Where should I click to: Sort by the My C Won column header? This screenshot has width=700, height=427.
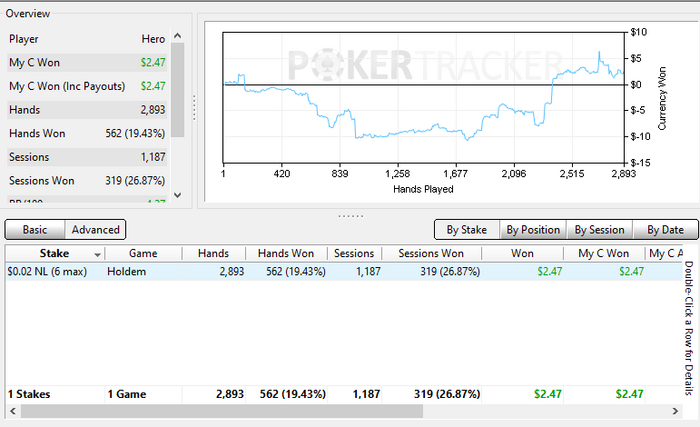click(x=604, y=253)
